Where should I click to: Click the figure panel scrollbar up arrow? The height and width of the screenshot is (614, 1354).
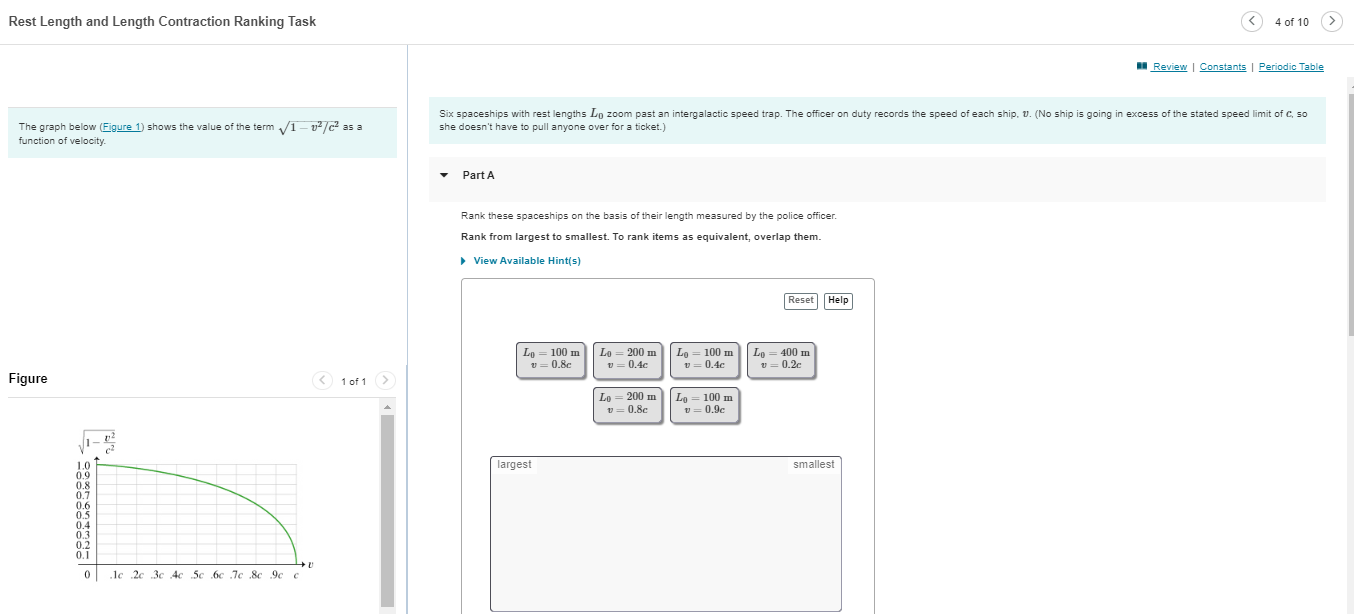pyautogui.click(x=388, y=407)
